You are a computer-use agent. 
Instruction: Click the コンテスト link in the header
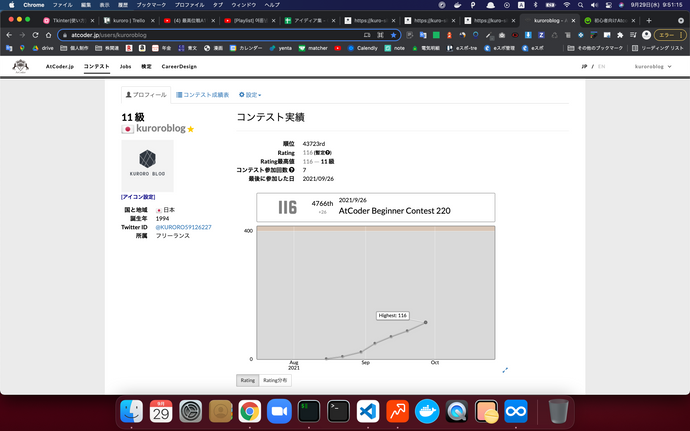96,66
